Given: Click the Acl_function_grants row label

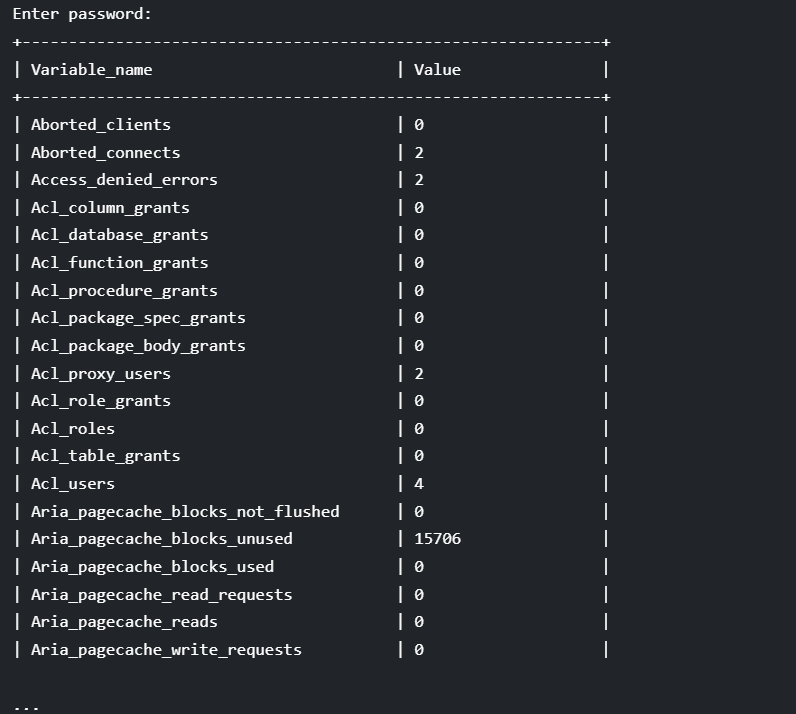Looking at the screenshot, I should point(119,263).
